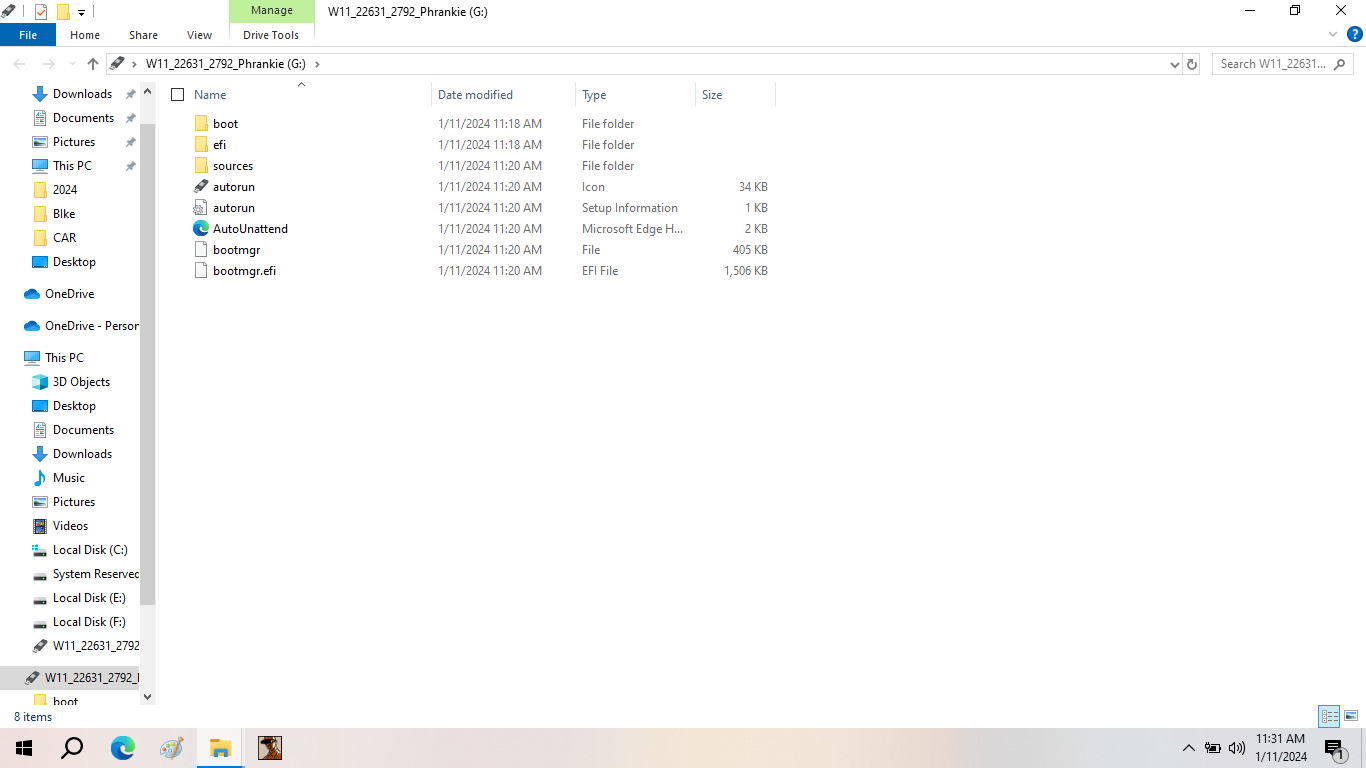Click the battery power tray icon

(x=1213, y=748)
